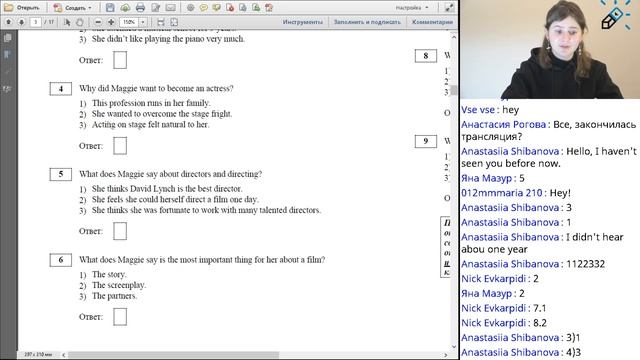Click the Ответ answer box for question 6
Image resolution: width=640 pixels, height=360 pixels.
pos(120,317)
